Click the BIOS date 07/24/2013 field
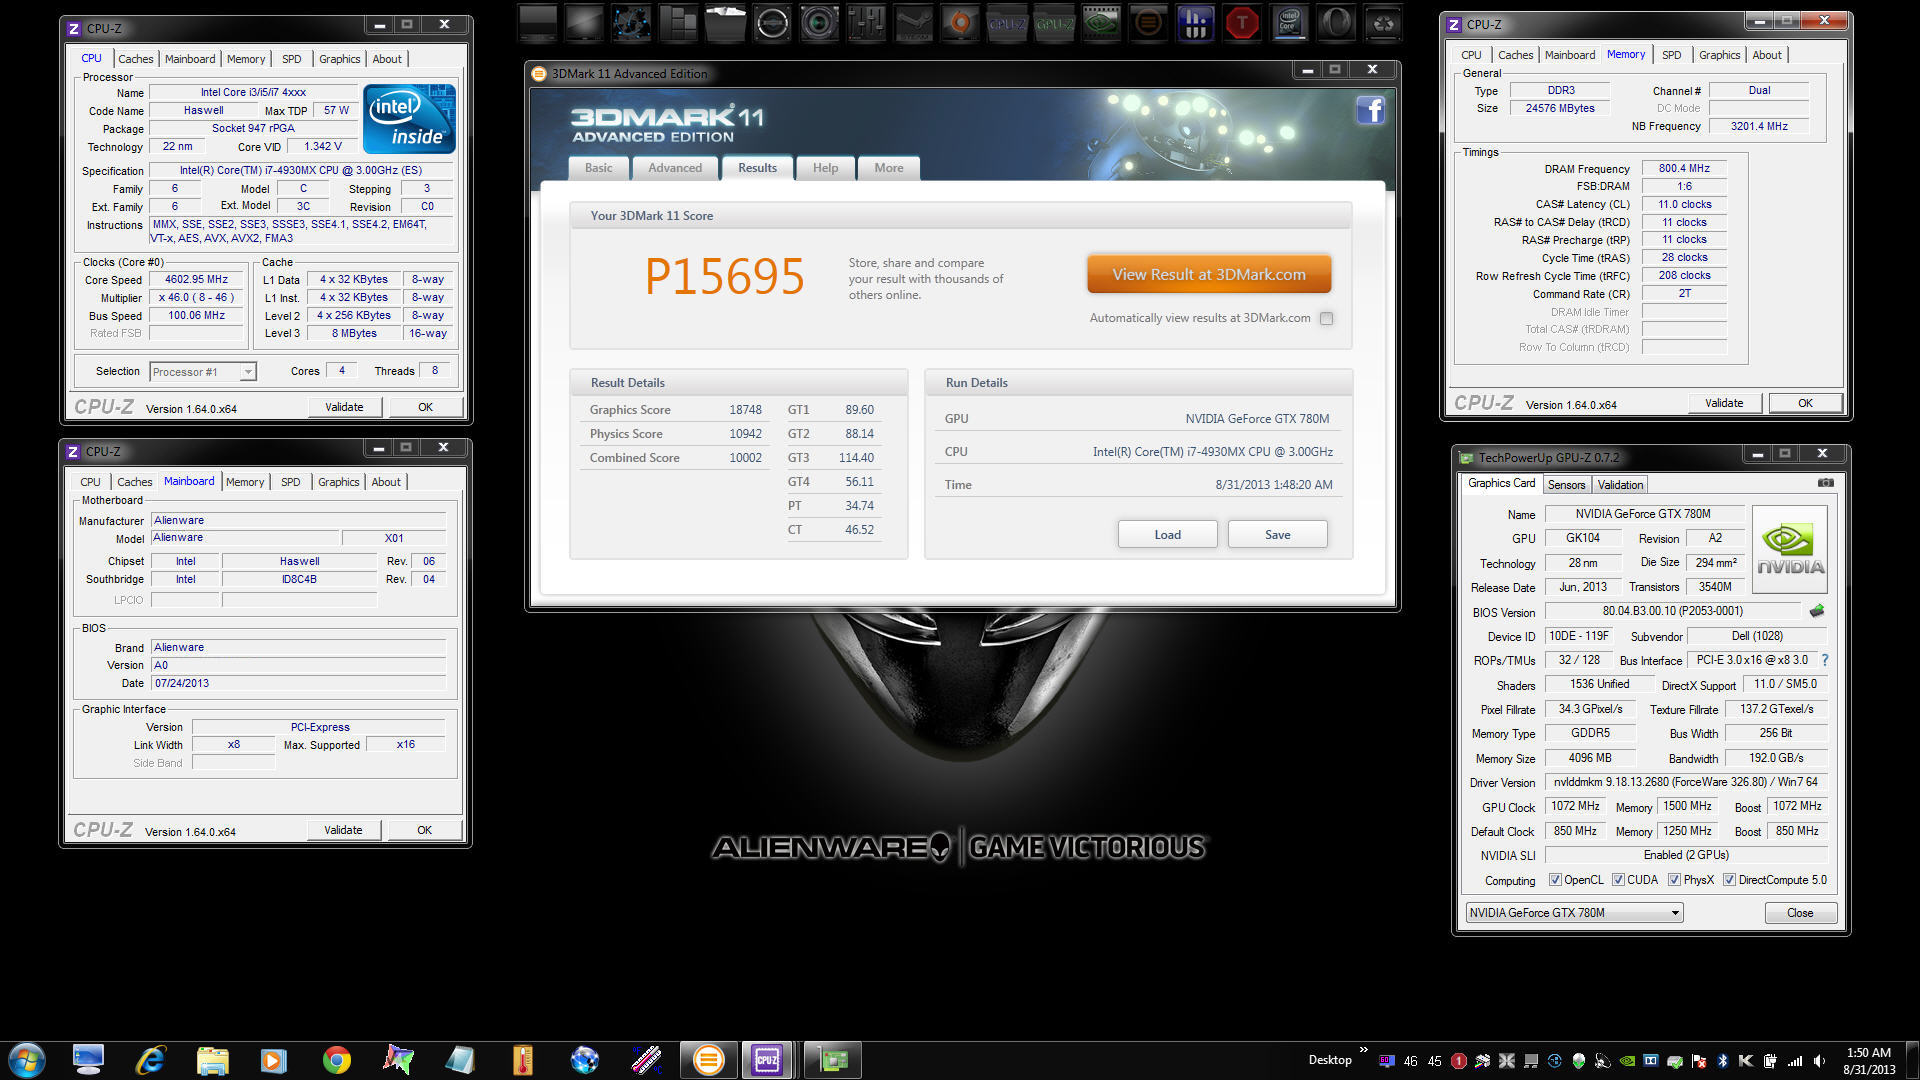The image size is (1920, 1080). coord(298,684)
